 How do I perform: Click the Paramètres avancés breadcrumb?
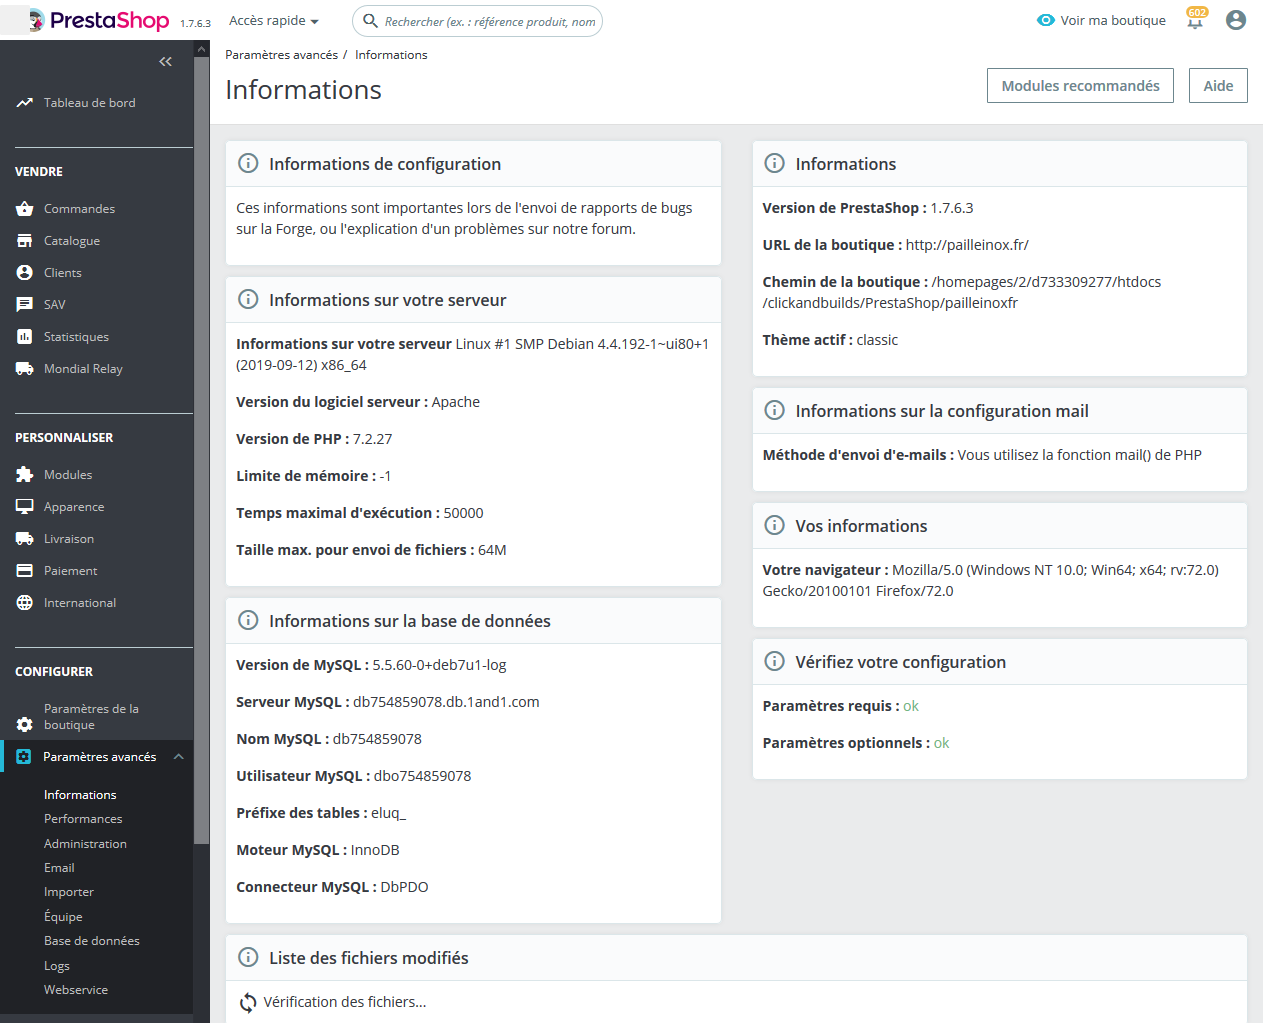coord(281,55)
